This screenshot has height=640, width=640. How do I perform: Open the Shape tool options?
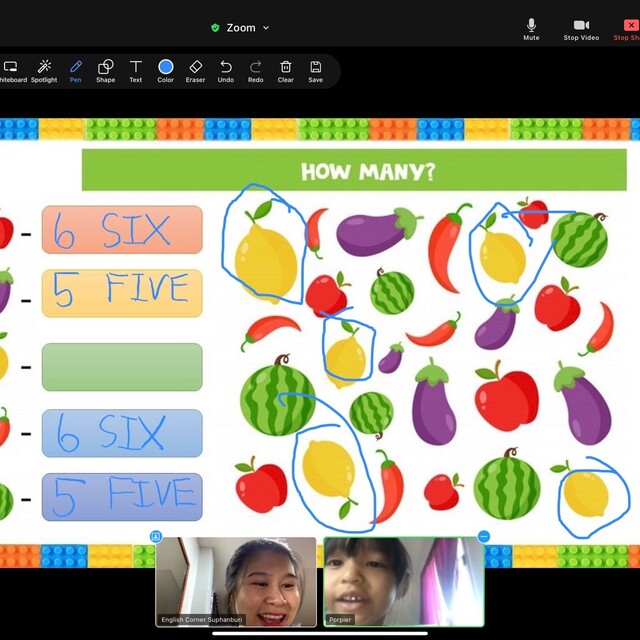coord(105,70)
